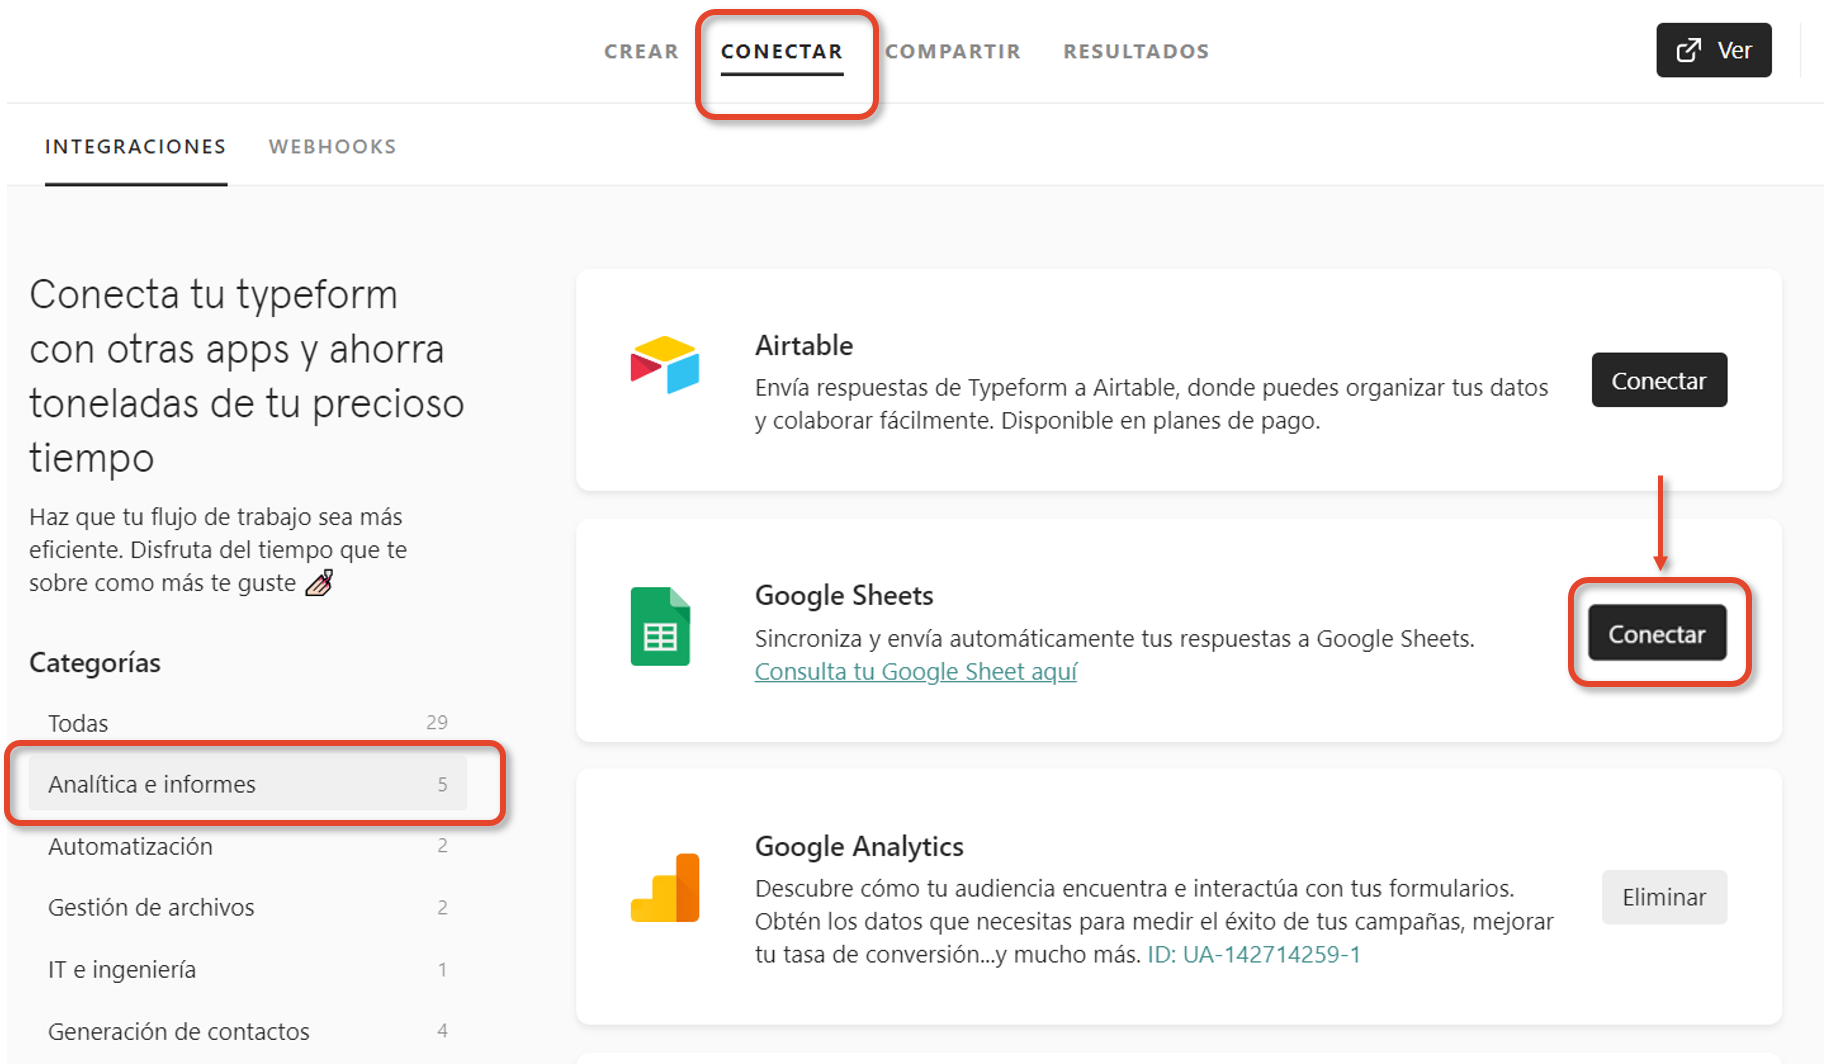
Task: Choose the Automatización category
Action: tap(248, 846)
